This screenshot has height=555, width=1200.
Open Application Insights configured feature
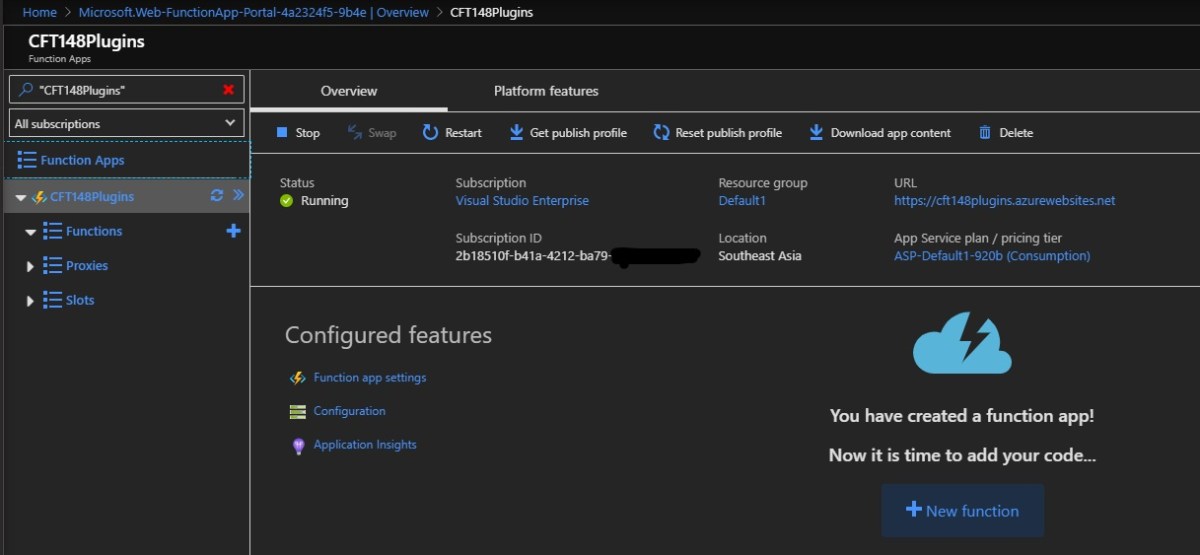click(364, 445)
